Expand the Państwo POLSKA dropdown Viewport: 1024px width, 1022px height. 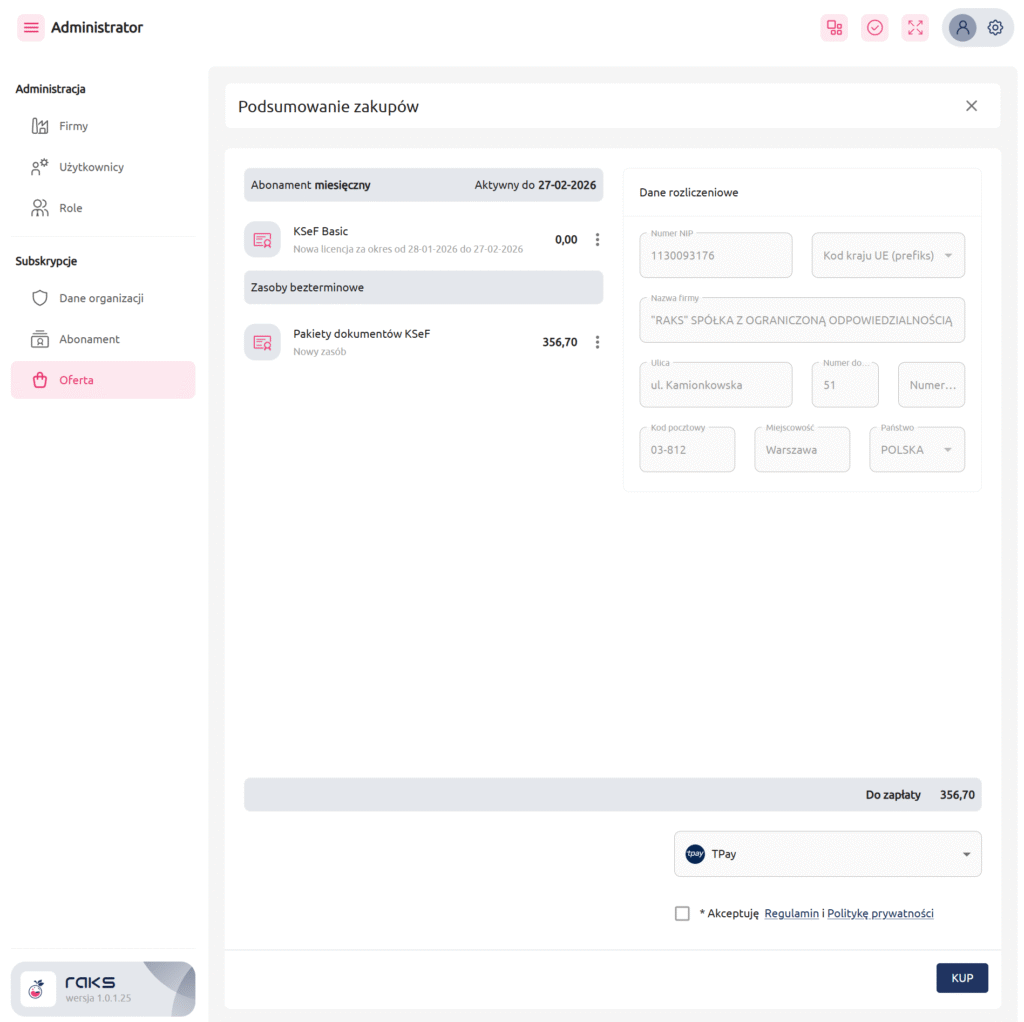point(917,450)
